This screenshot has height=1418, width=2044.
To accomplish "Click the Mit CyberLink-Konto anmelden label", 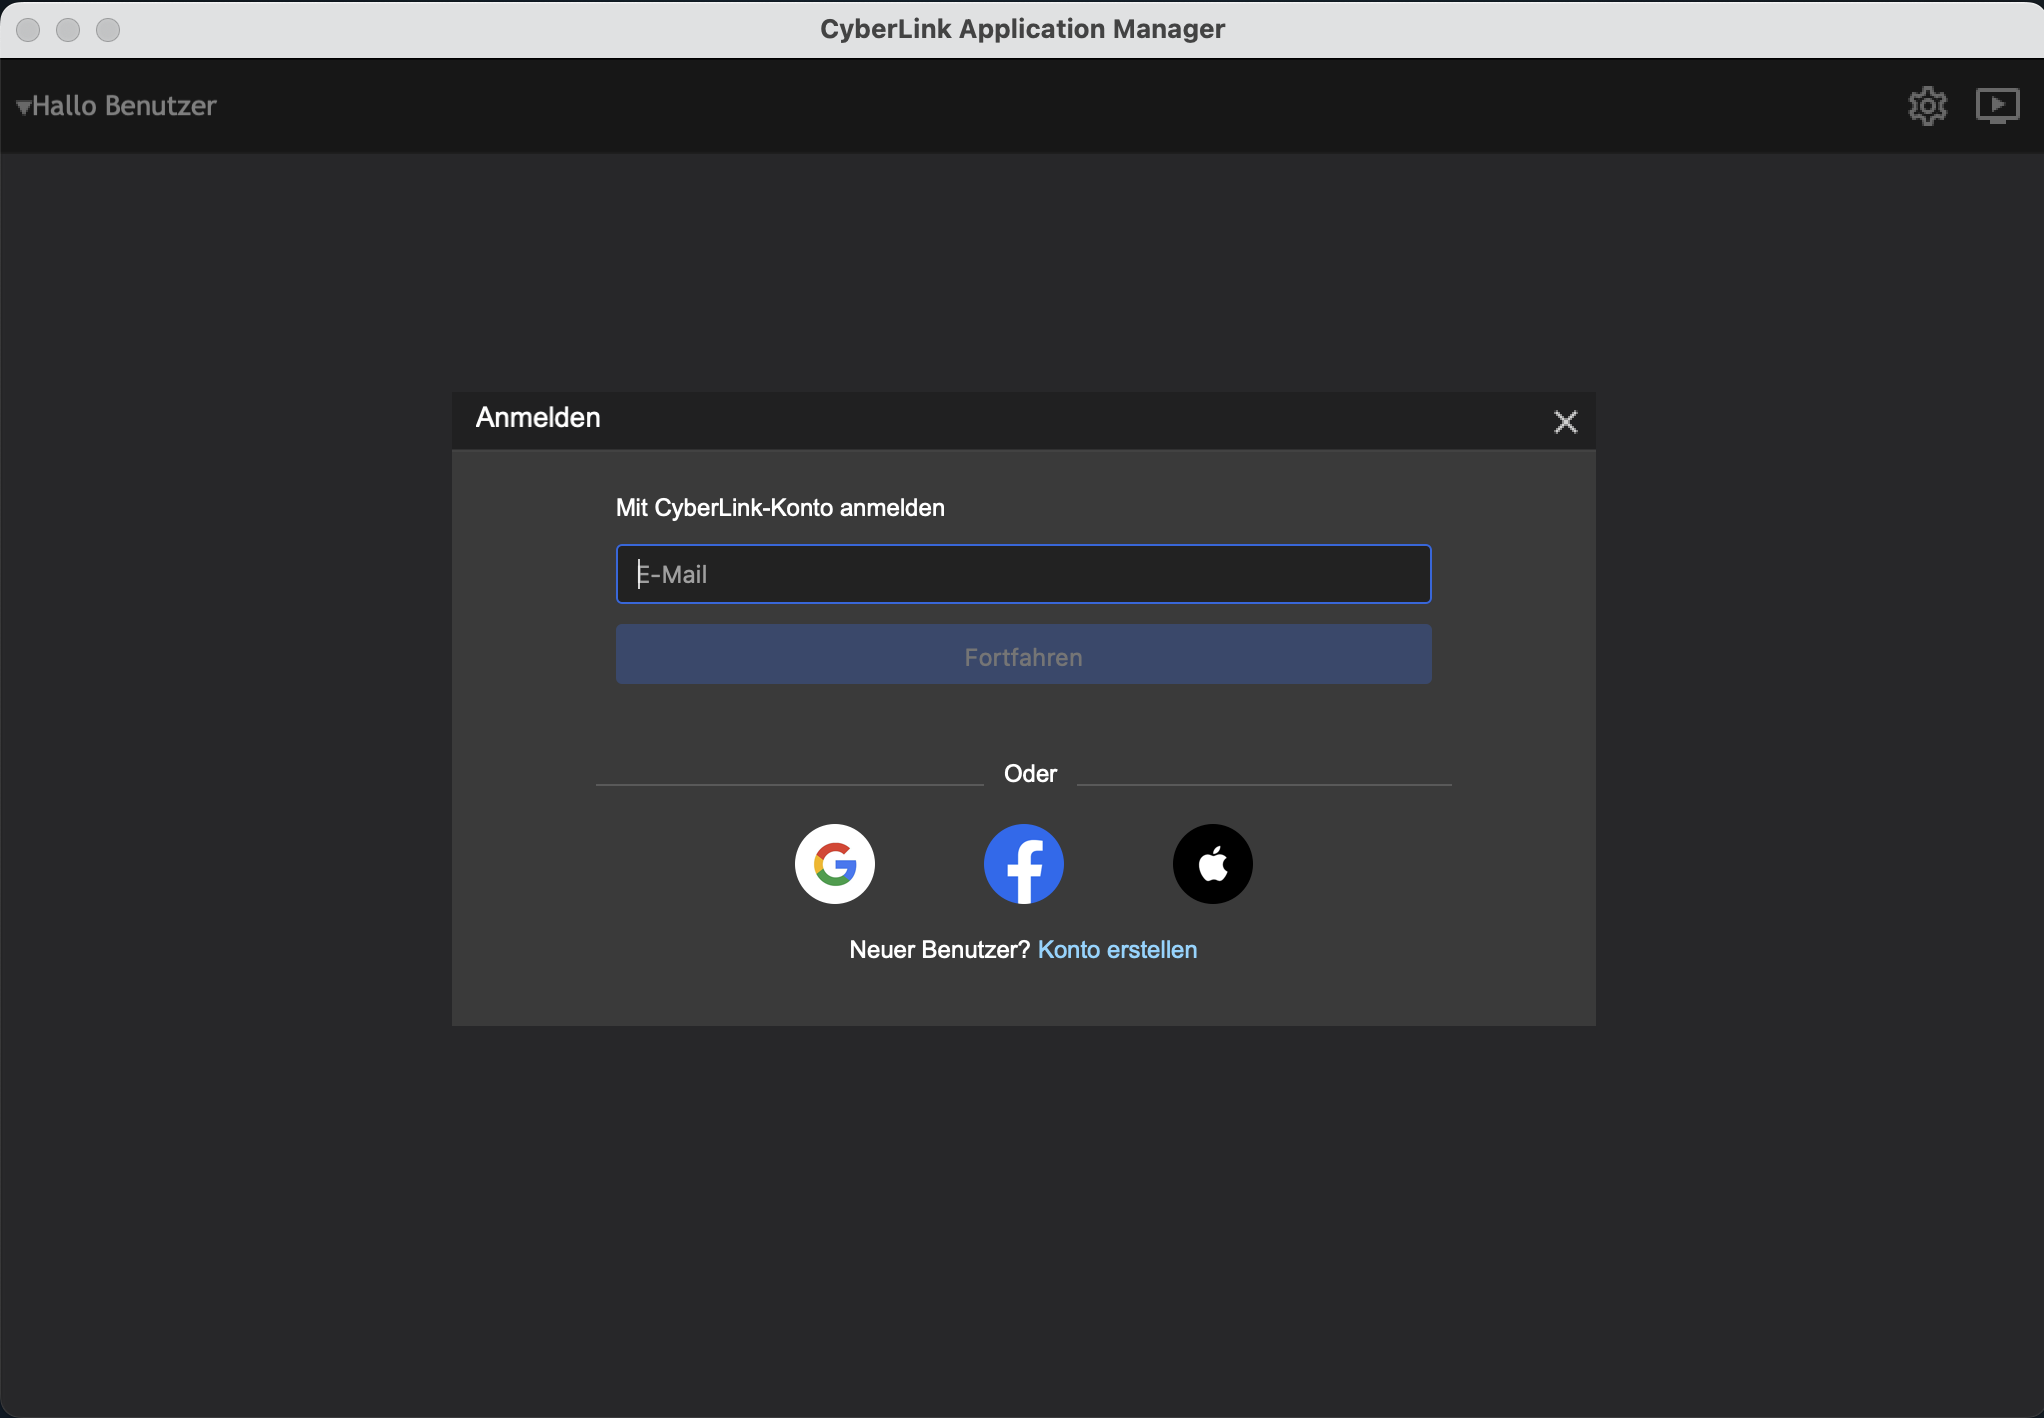I will pos(780,508).
